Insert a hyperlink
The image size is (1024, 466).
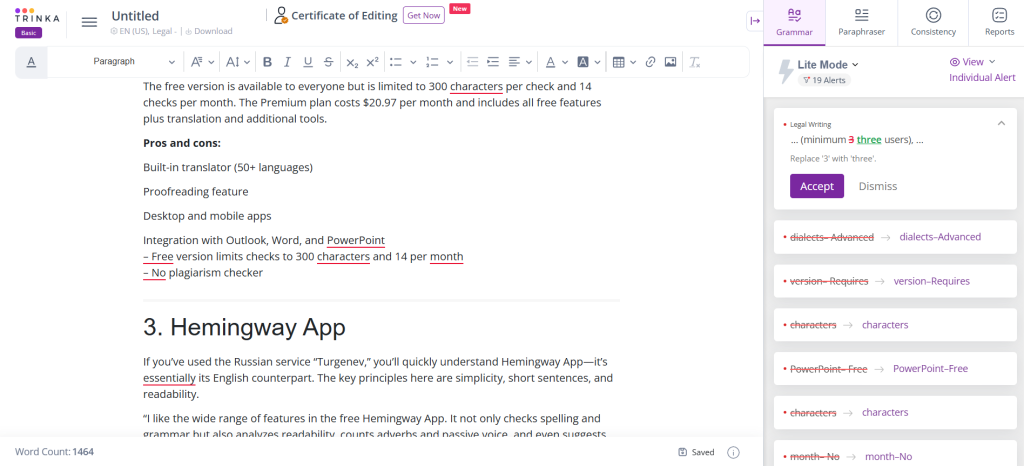[650, 62]
